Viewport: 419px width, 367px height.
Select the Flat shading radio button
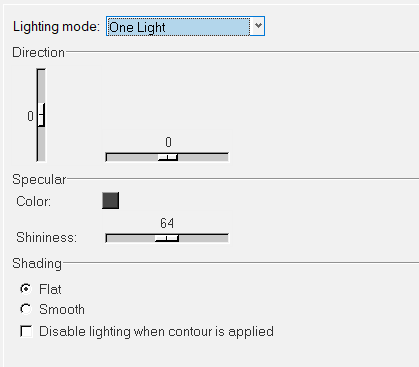[x=26, y=289]
